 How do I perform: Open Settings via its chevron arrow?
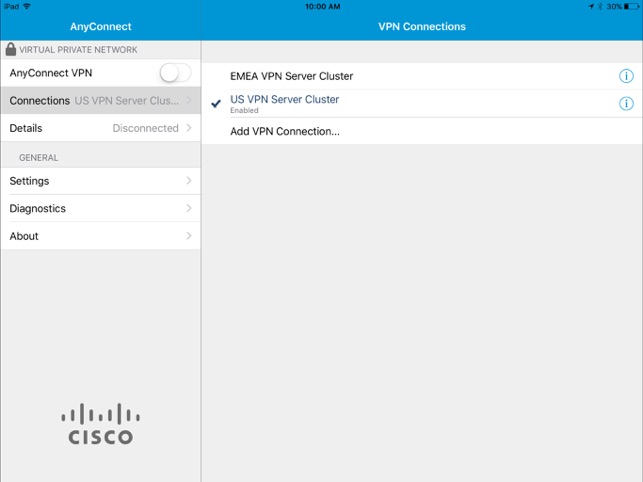(189, 181)
